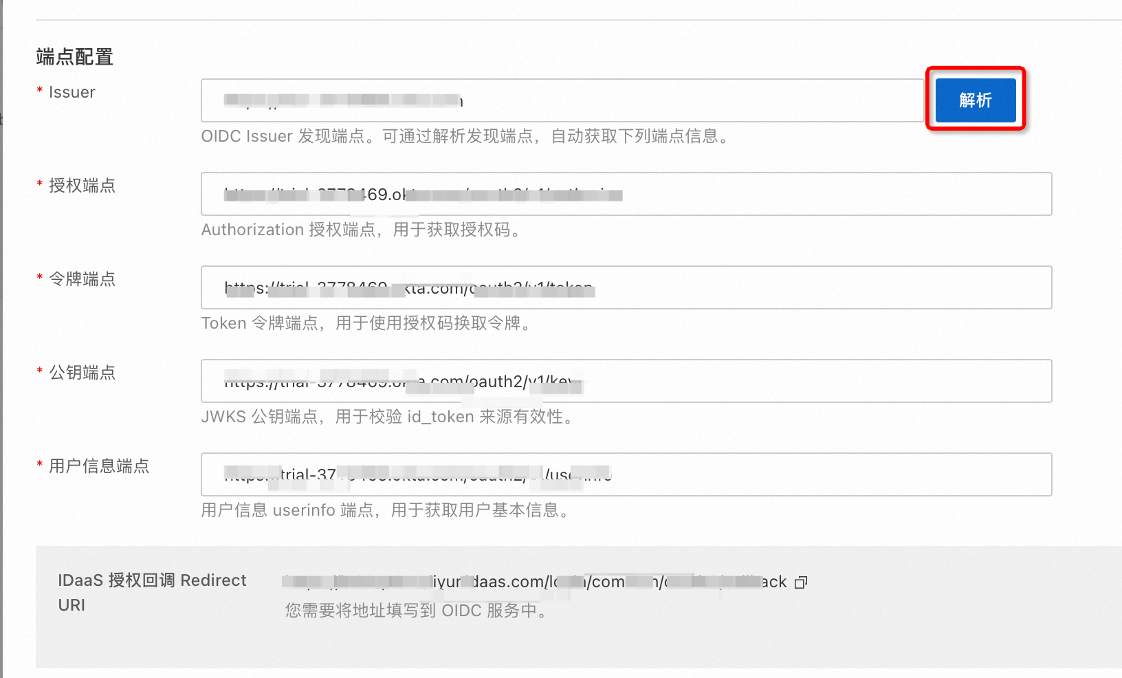Click the IDaaS 授权回调 Redirect URI label

(152, 592)
